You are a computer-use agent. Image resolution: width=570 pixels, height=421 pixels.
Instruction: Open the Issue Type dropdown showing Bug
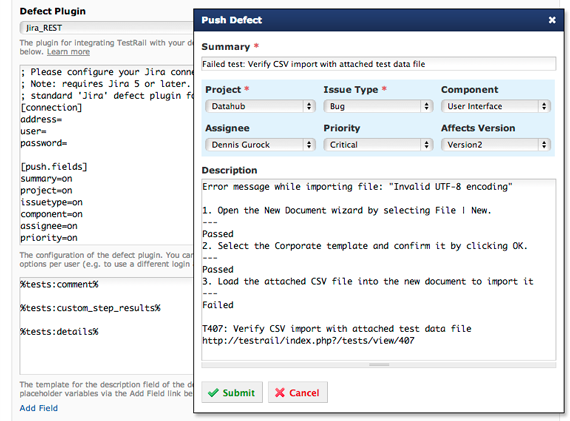pos(378,106)
